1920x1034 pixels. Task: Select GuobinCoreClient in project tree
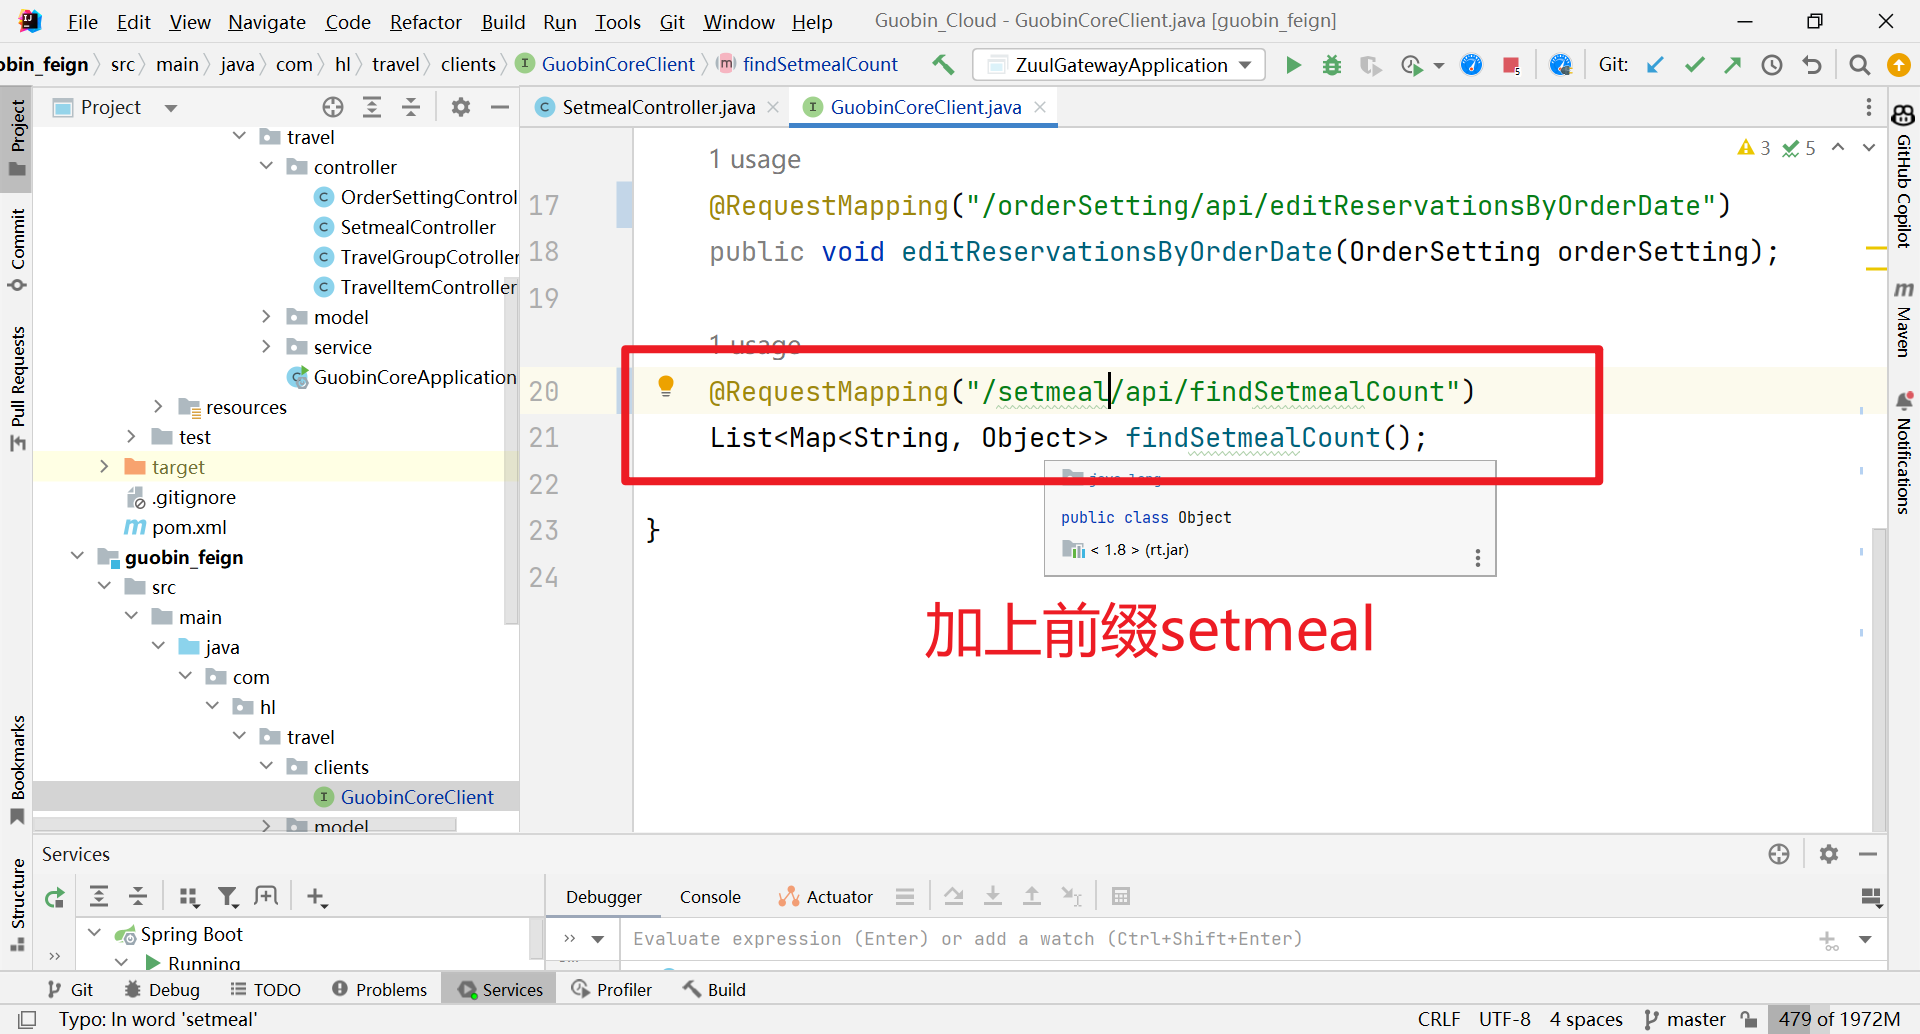click(x=417, y=797)
